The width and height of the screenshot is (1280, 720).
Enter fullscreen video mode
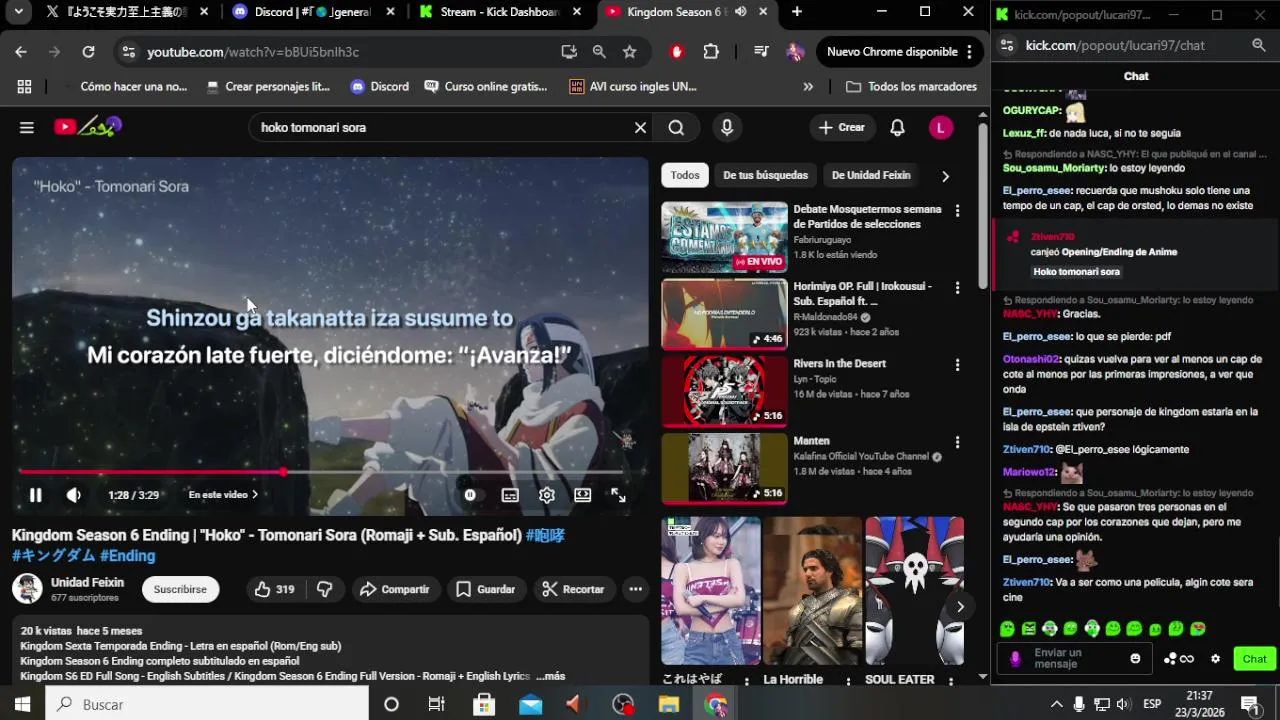619,495
